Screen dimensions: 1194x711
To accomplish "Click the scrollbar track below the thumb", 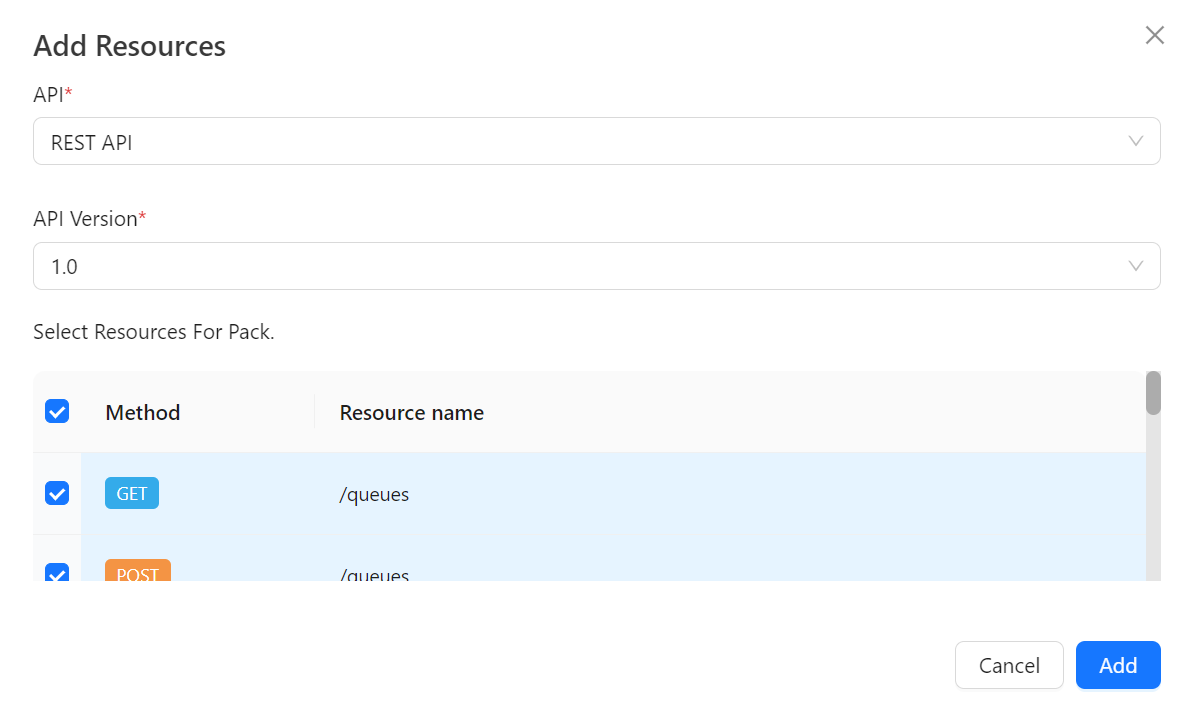I will click(1153, 500).
